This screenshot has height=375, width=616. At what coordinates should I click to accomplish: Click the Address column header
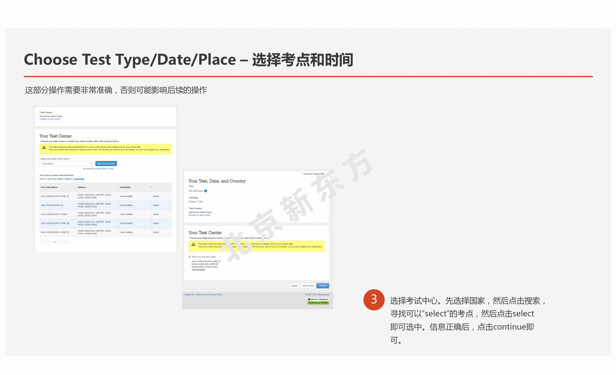tap(82, 187)
